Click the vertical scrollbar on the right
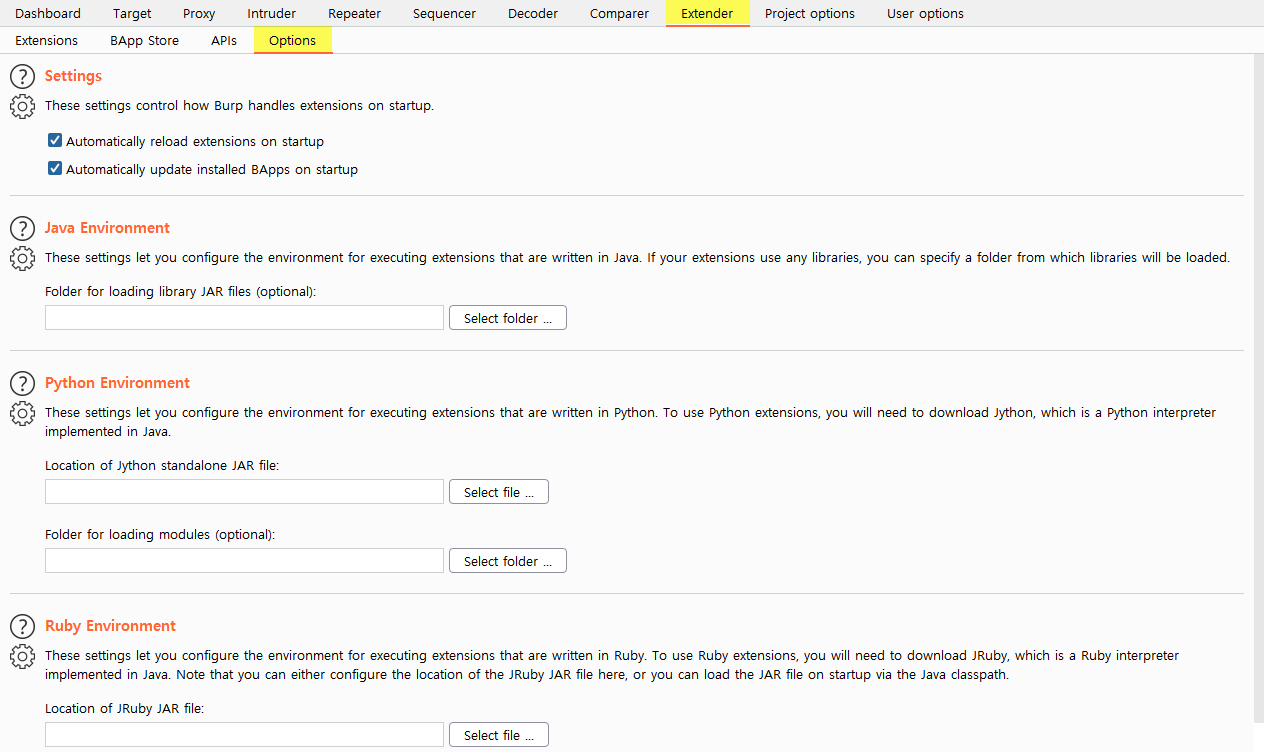 click(x=1258, y=390)
